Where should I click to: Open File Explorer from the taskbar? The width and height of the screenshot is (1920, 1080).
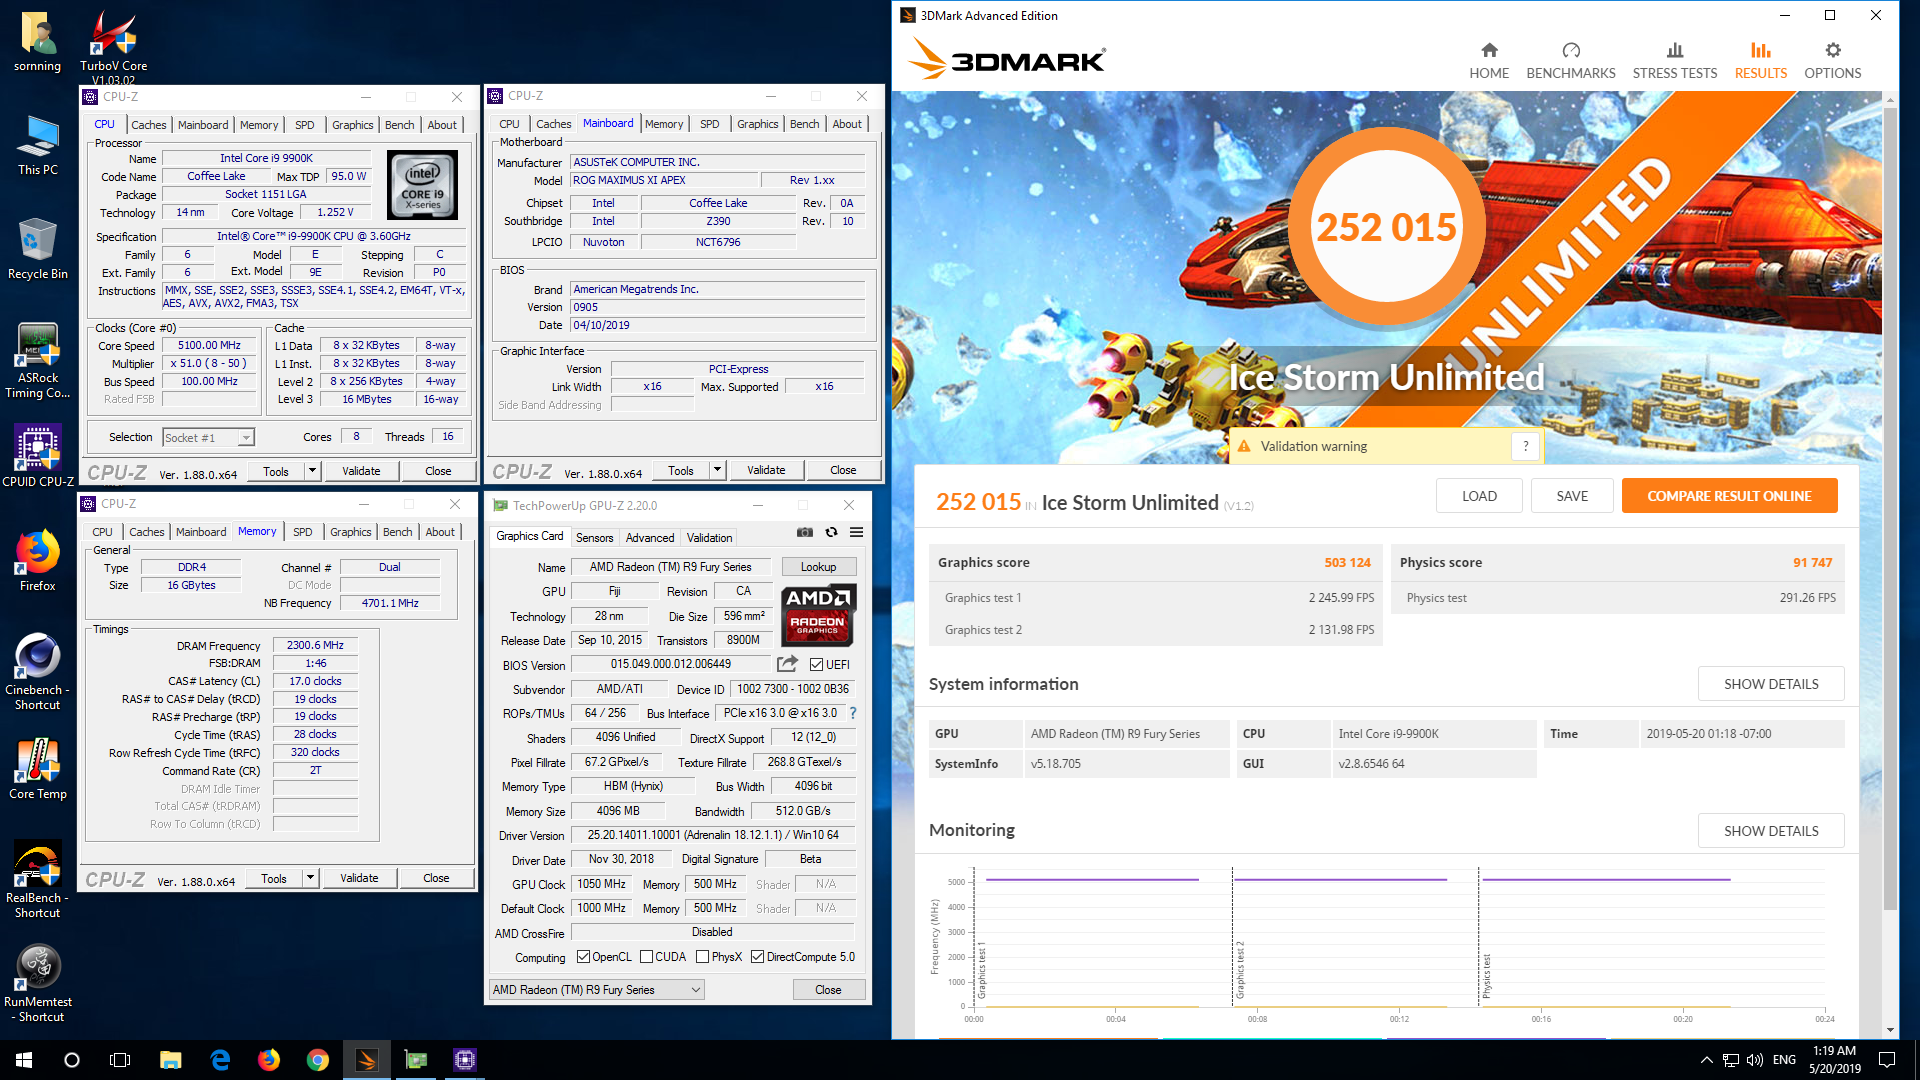point(170,1060)
